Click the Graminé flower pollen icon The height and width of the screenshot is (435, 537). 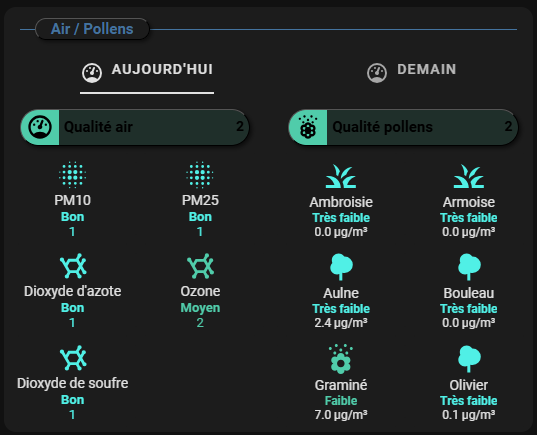[x=341, y=359]
